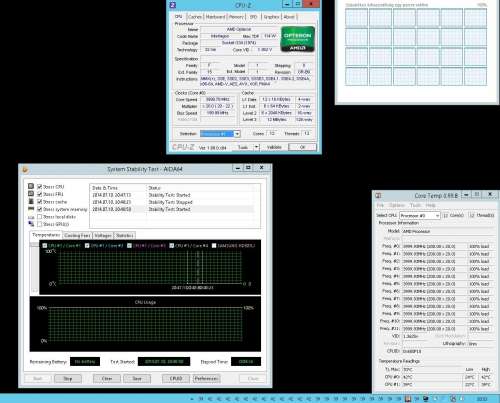This screenshot has width=500, height=403.
Task: Click the disk icon beside Stress local disks
Action: pyautogui.click(x=31, y=217)
